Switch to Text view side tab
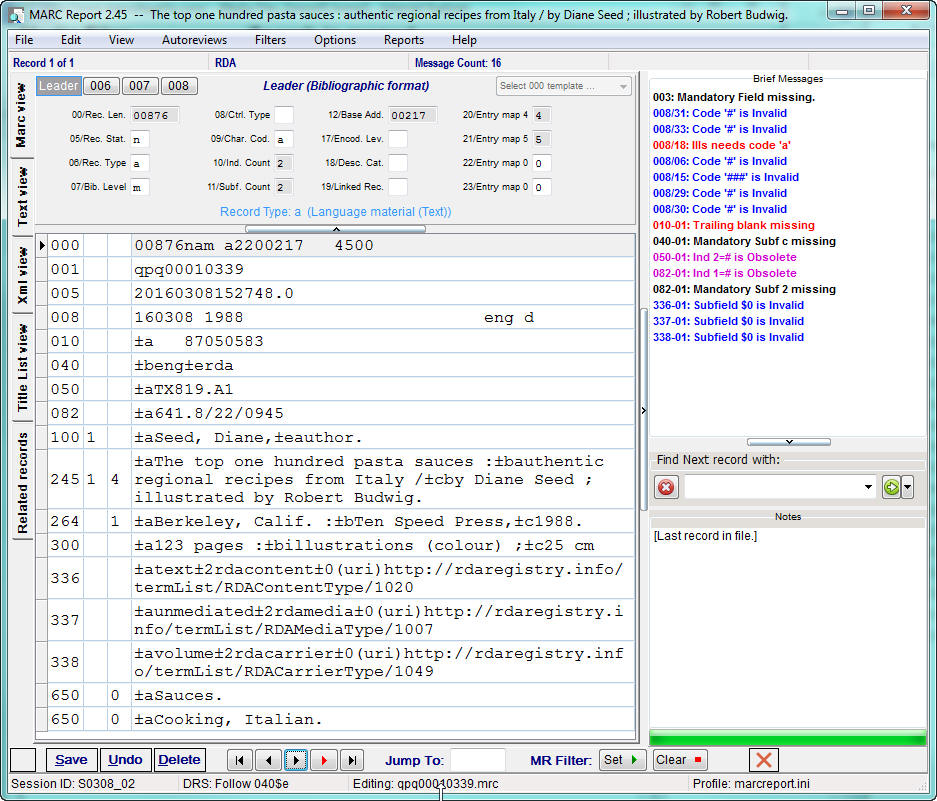Viewport: 937px width, 801px height. click(x=22, y=196)
